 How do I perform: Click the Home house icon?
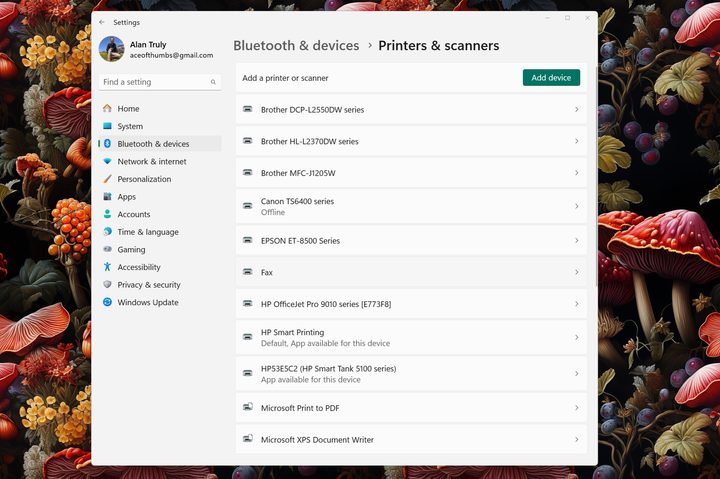pyautogui.click(x=107, y=108)
